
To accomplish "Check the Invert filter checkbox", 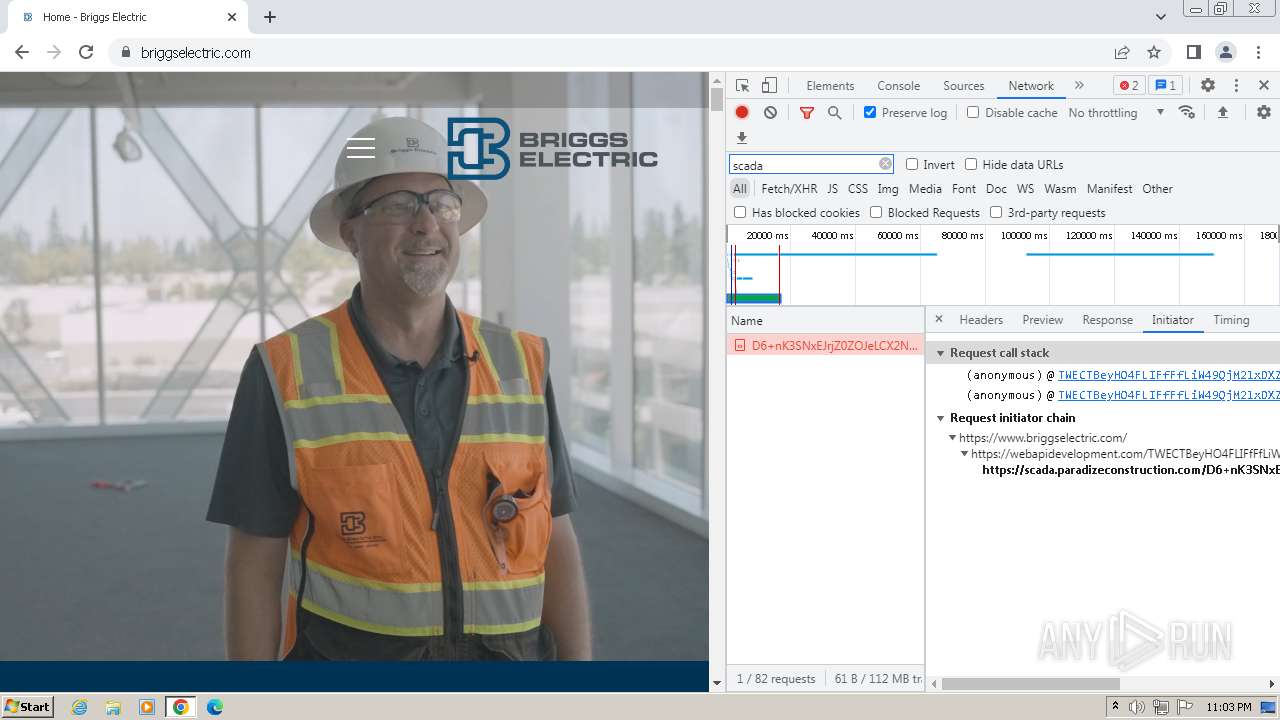I will coord(912,165).
